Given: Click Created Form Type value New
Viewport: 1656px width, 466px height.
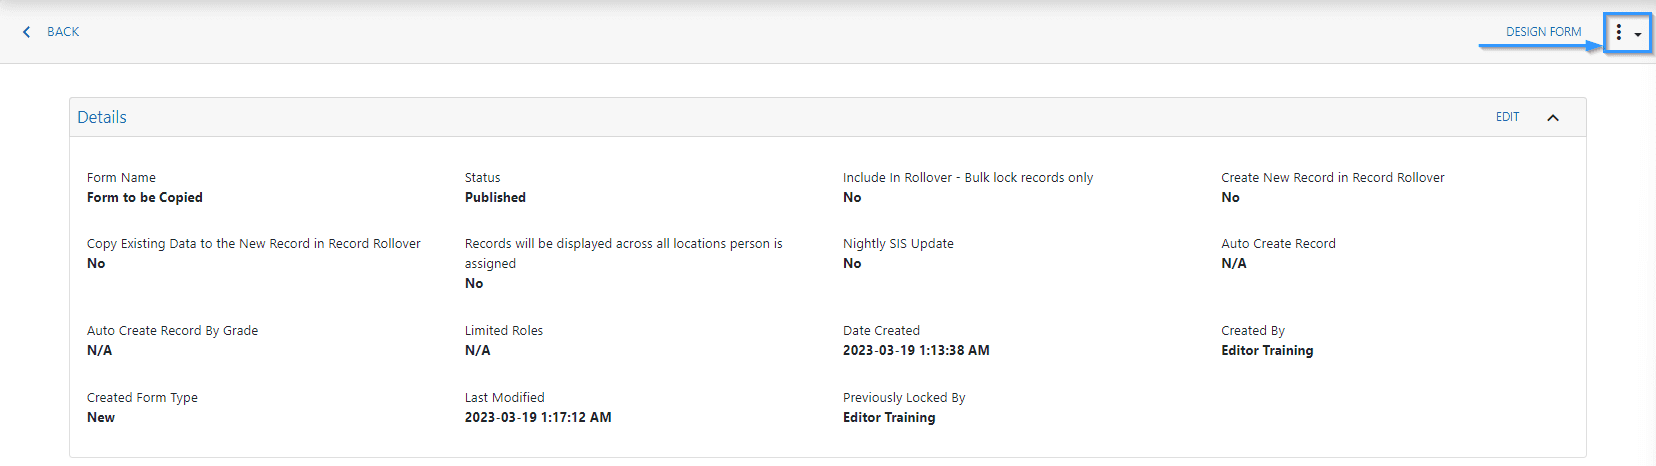Looking at the screenshot, I should (x=101, y=418).
